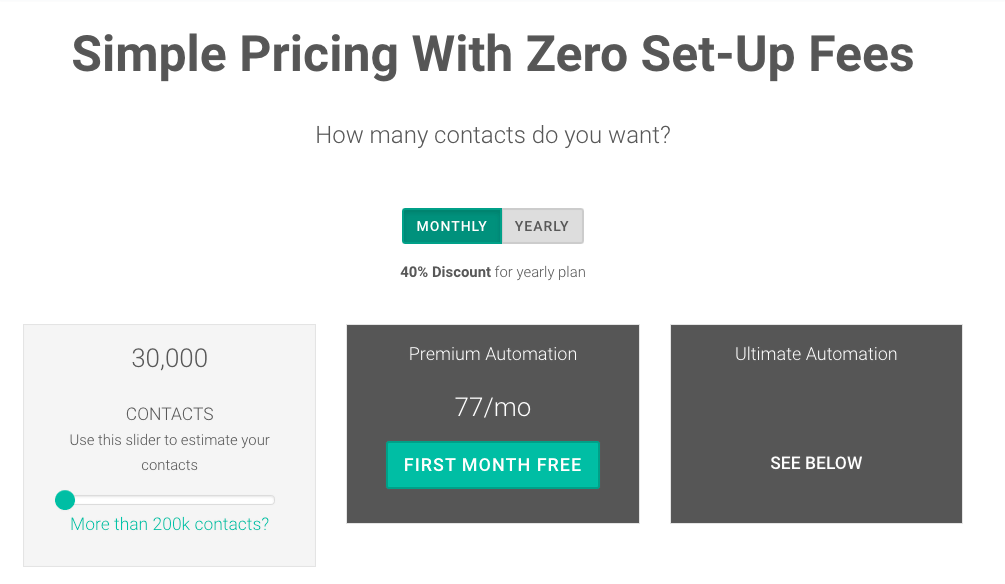Select the MONTHLY billing option
The height and width of the screenshot is (584, 1005).
pos(452,226)
